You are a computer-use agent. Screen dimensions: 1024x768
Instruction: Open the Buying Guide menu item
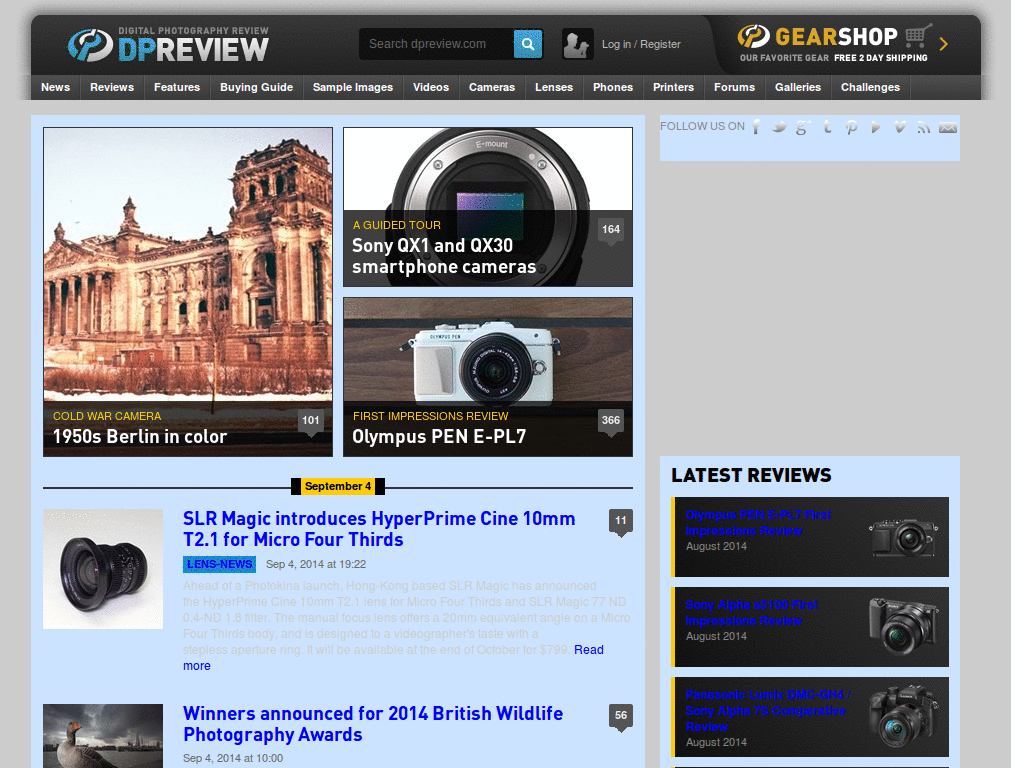point(256,88)
